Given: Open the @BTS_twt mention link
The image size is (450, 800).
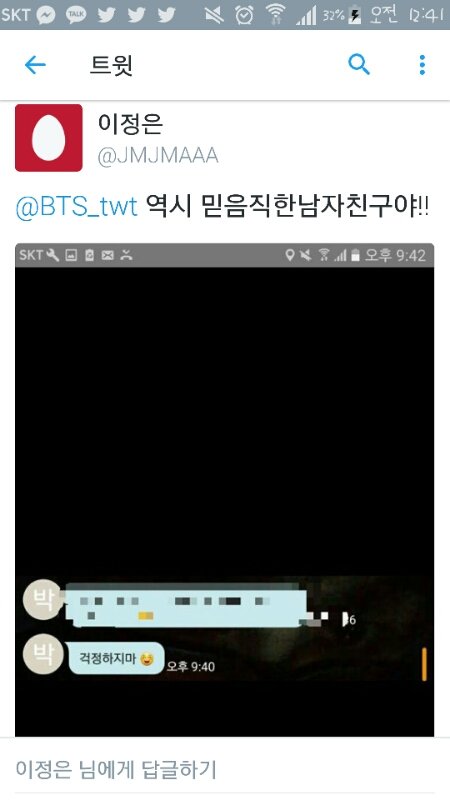Looking at the screenshot, I should pyautogui.click(x=77, y=207).
